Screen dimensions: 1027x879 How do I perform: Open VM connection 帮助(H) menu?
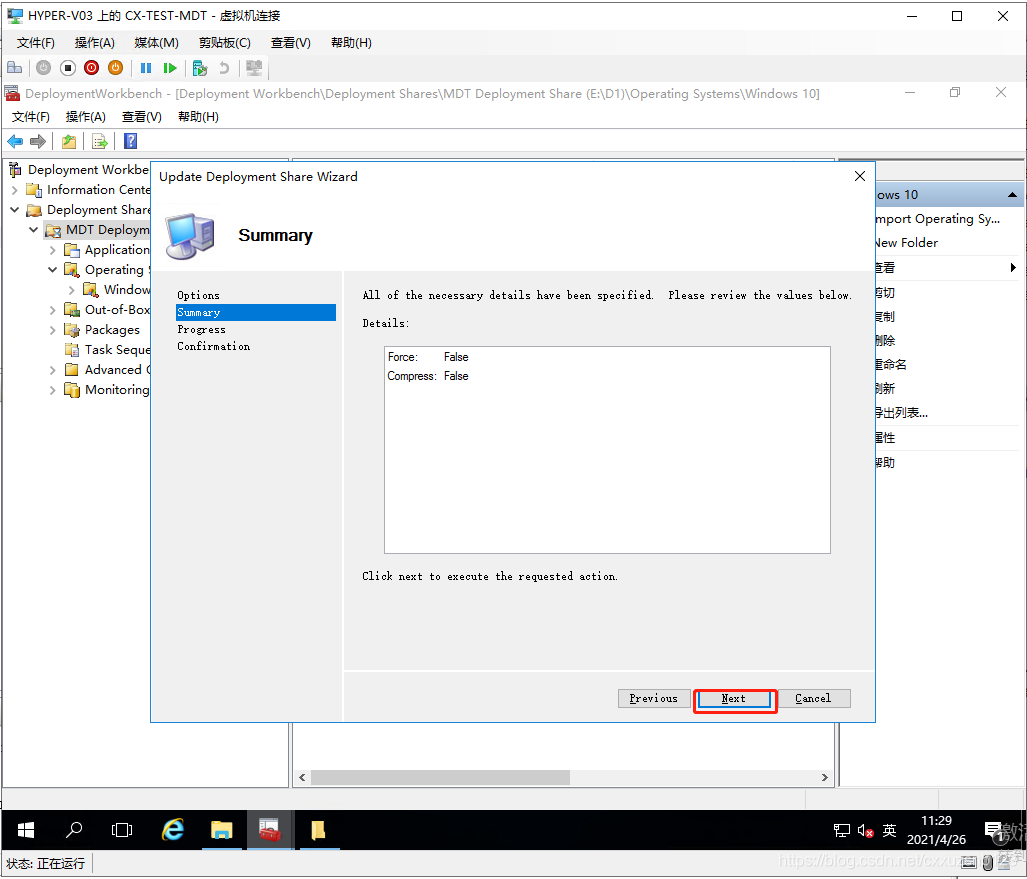[x=351, y=43]
